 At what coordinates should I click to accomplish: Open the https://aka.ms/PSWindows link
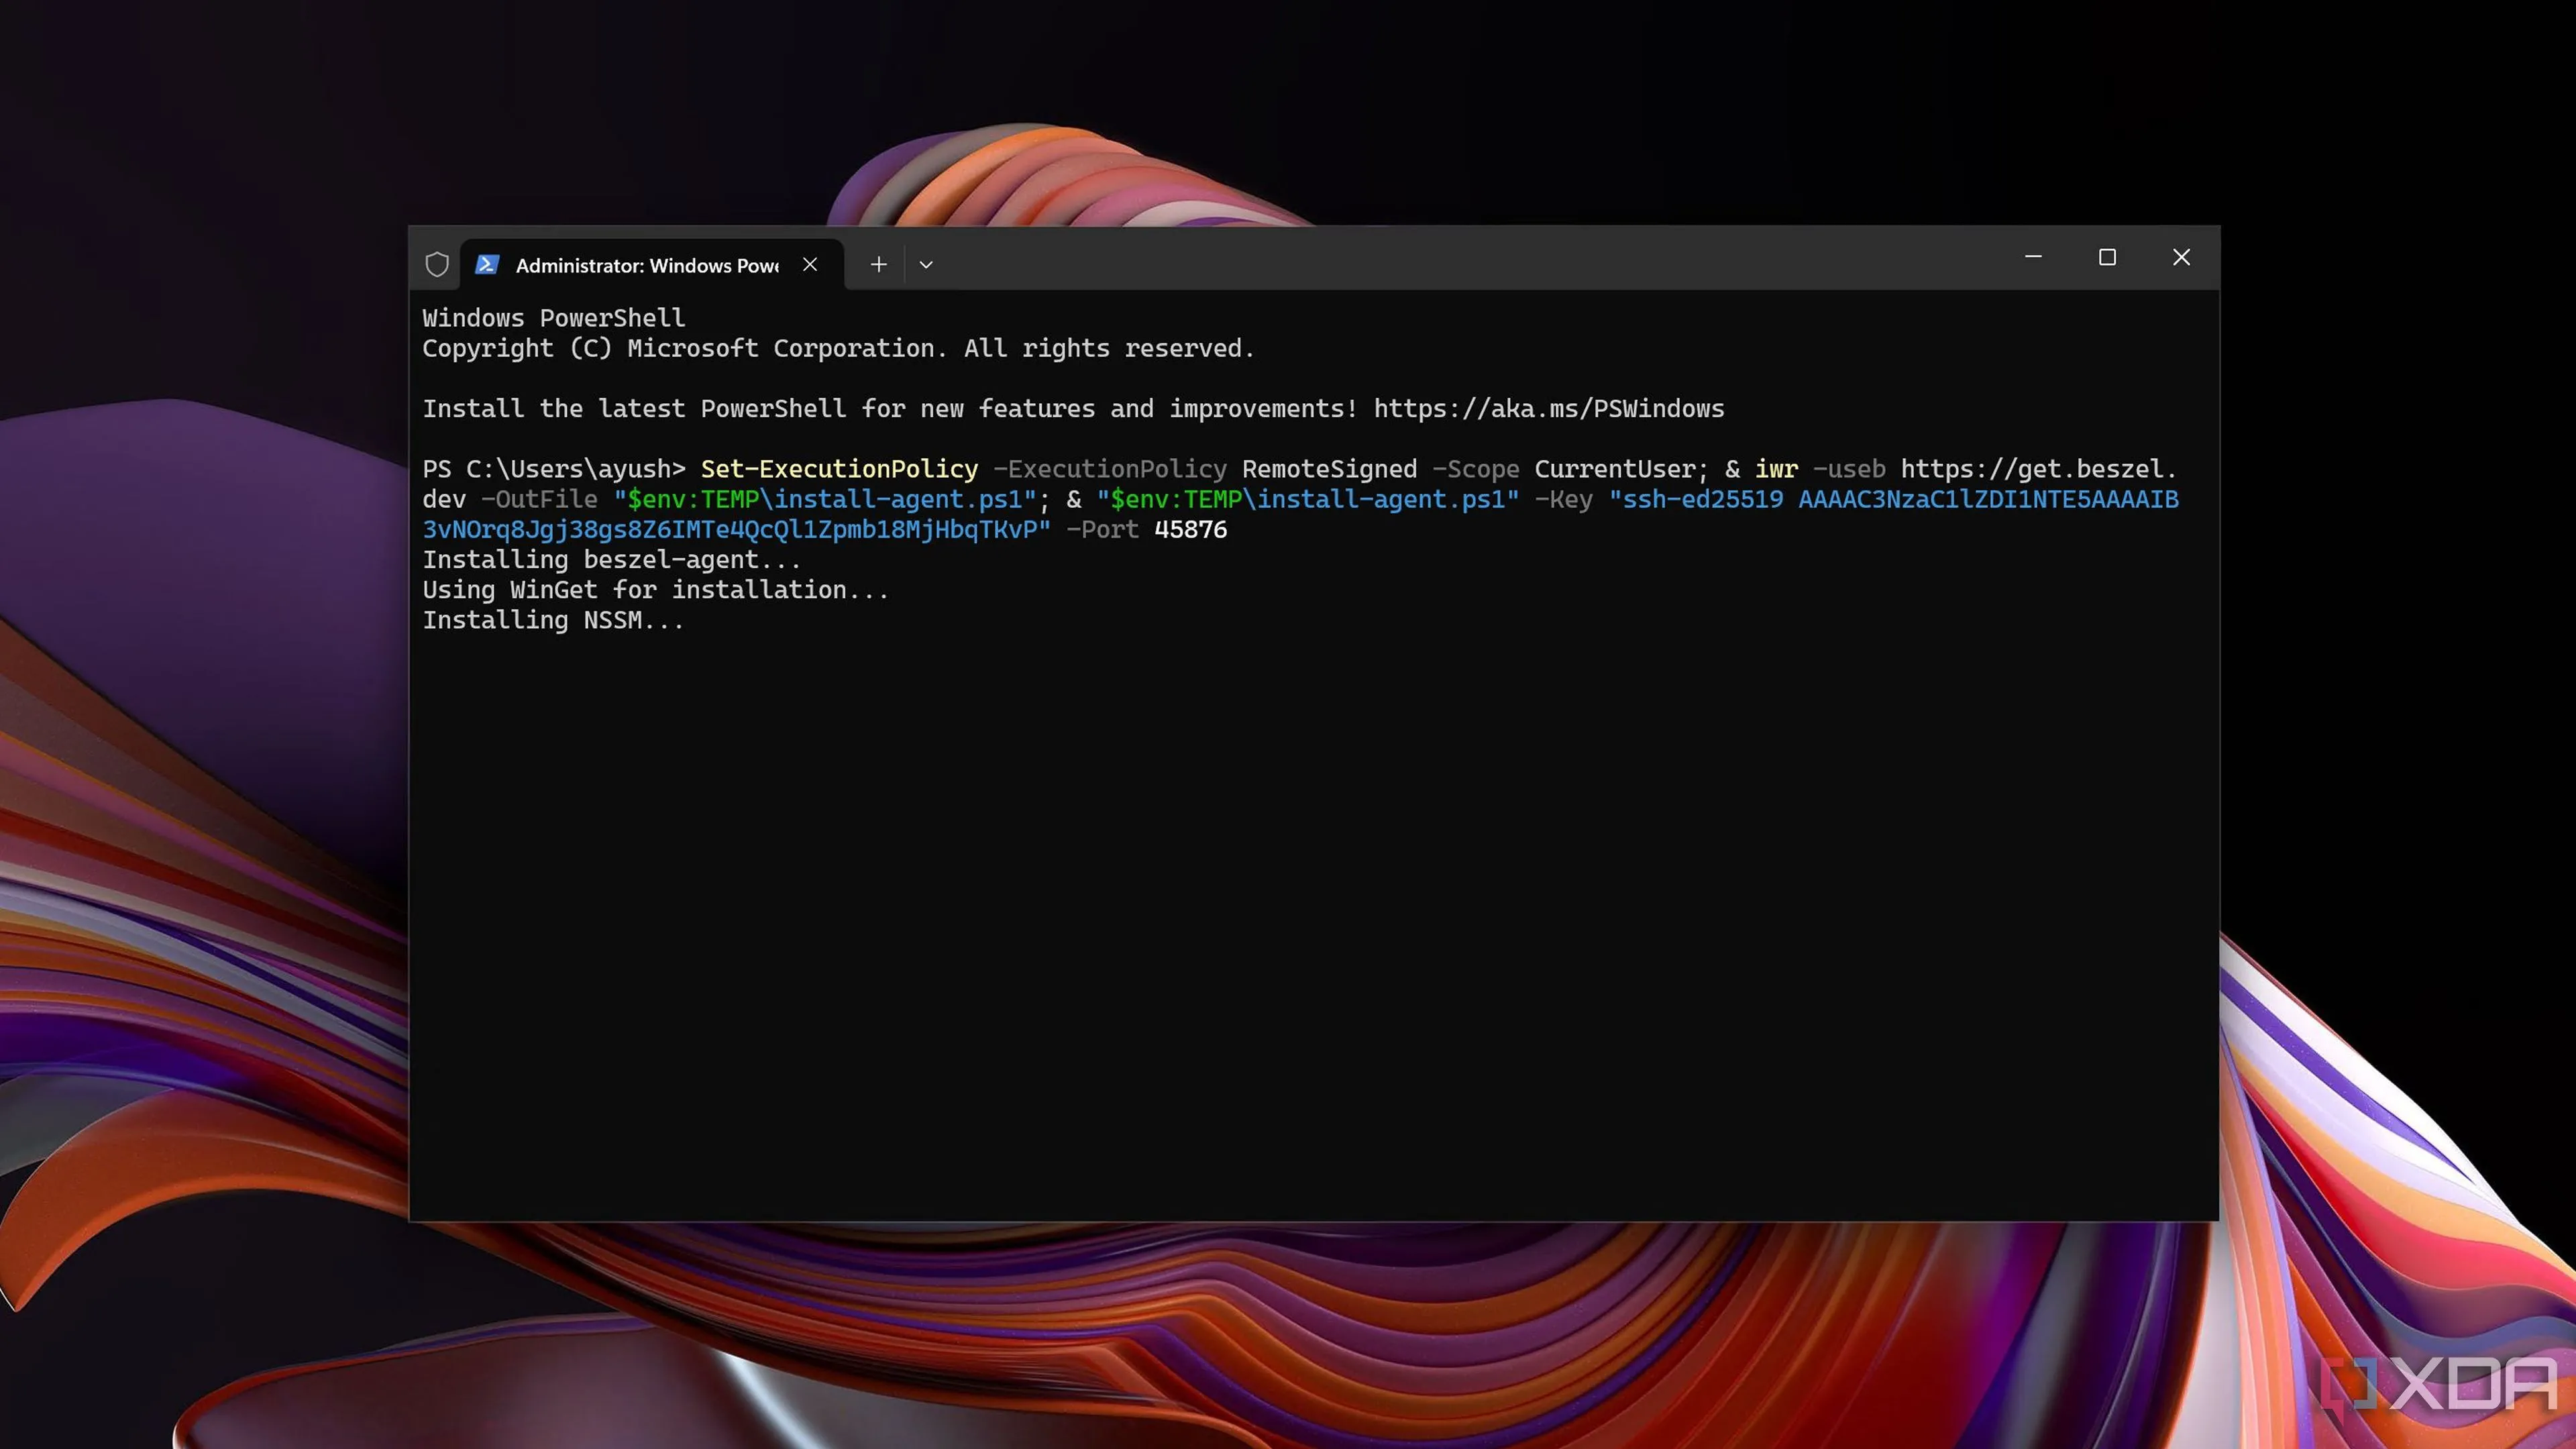coord(1549,408)
